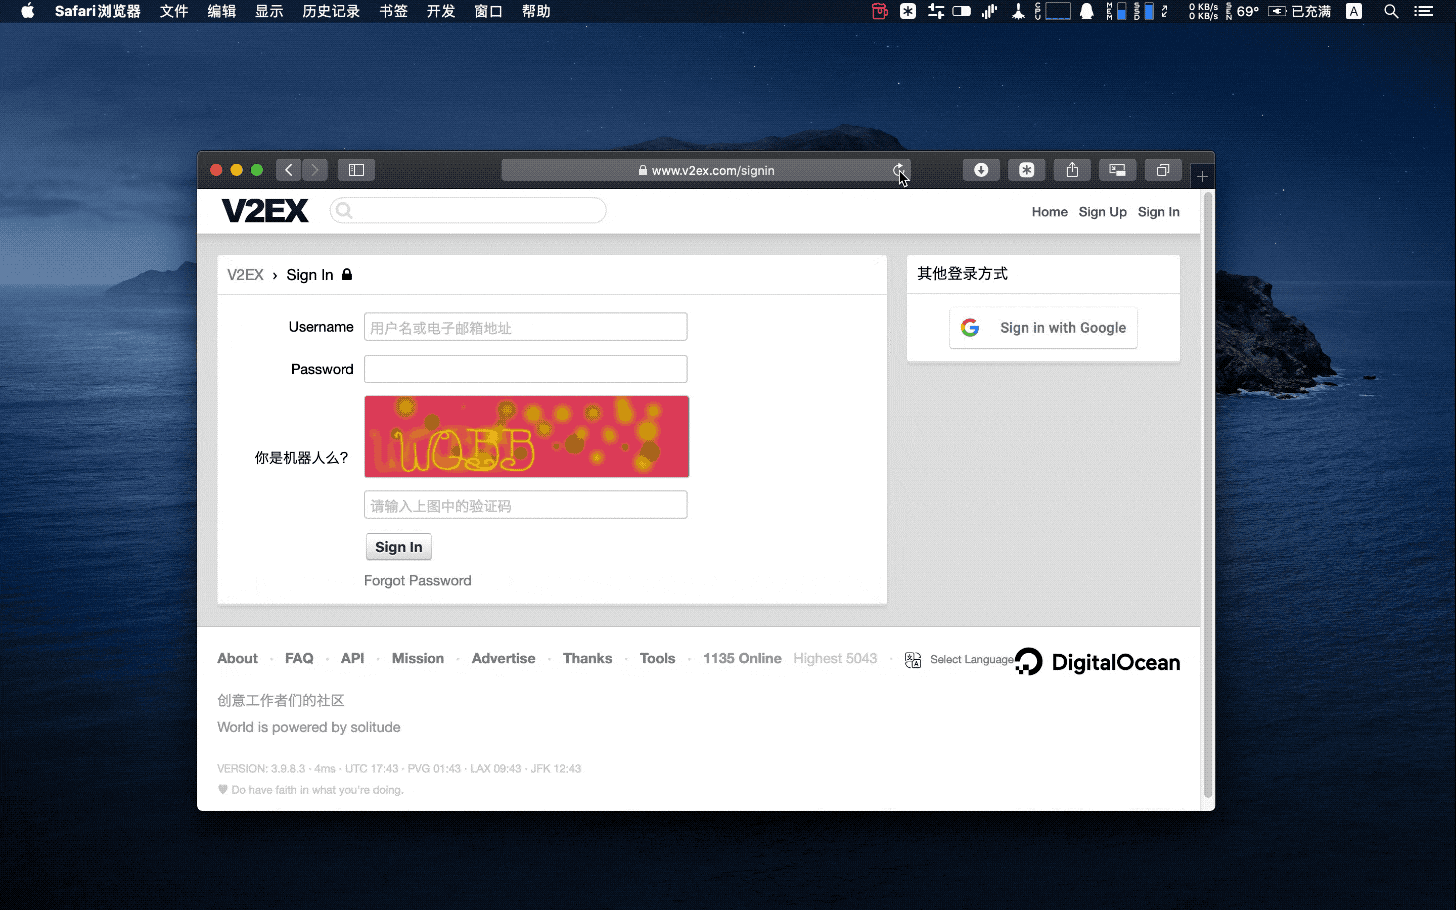Viewport: 1456px width, 910px height.
Task: Click the picture-in-picture toolbar icon
Action: [1117, 170]
